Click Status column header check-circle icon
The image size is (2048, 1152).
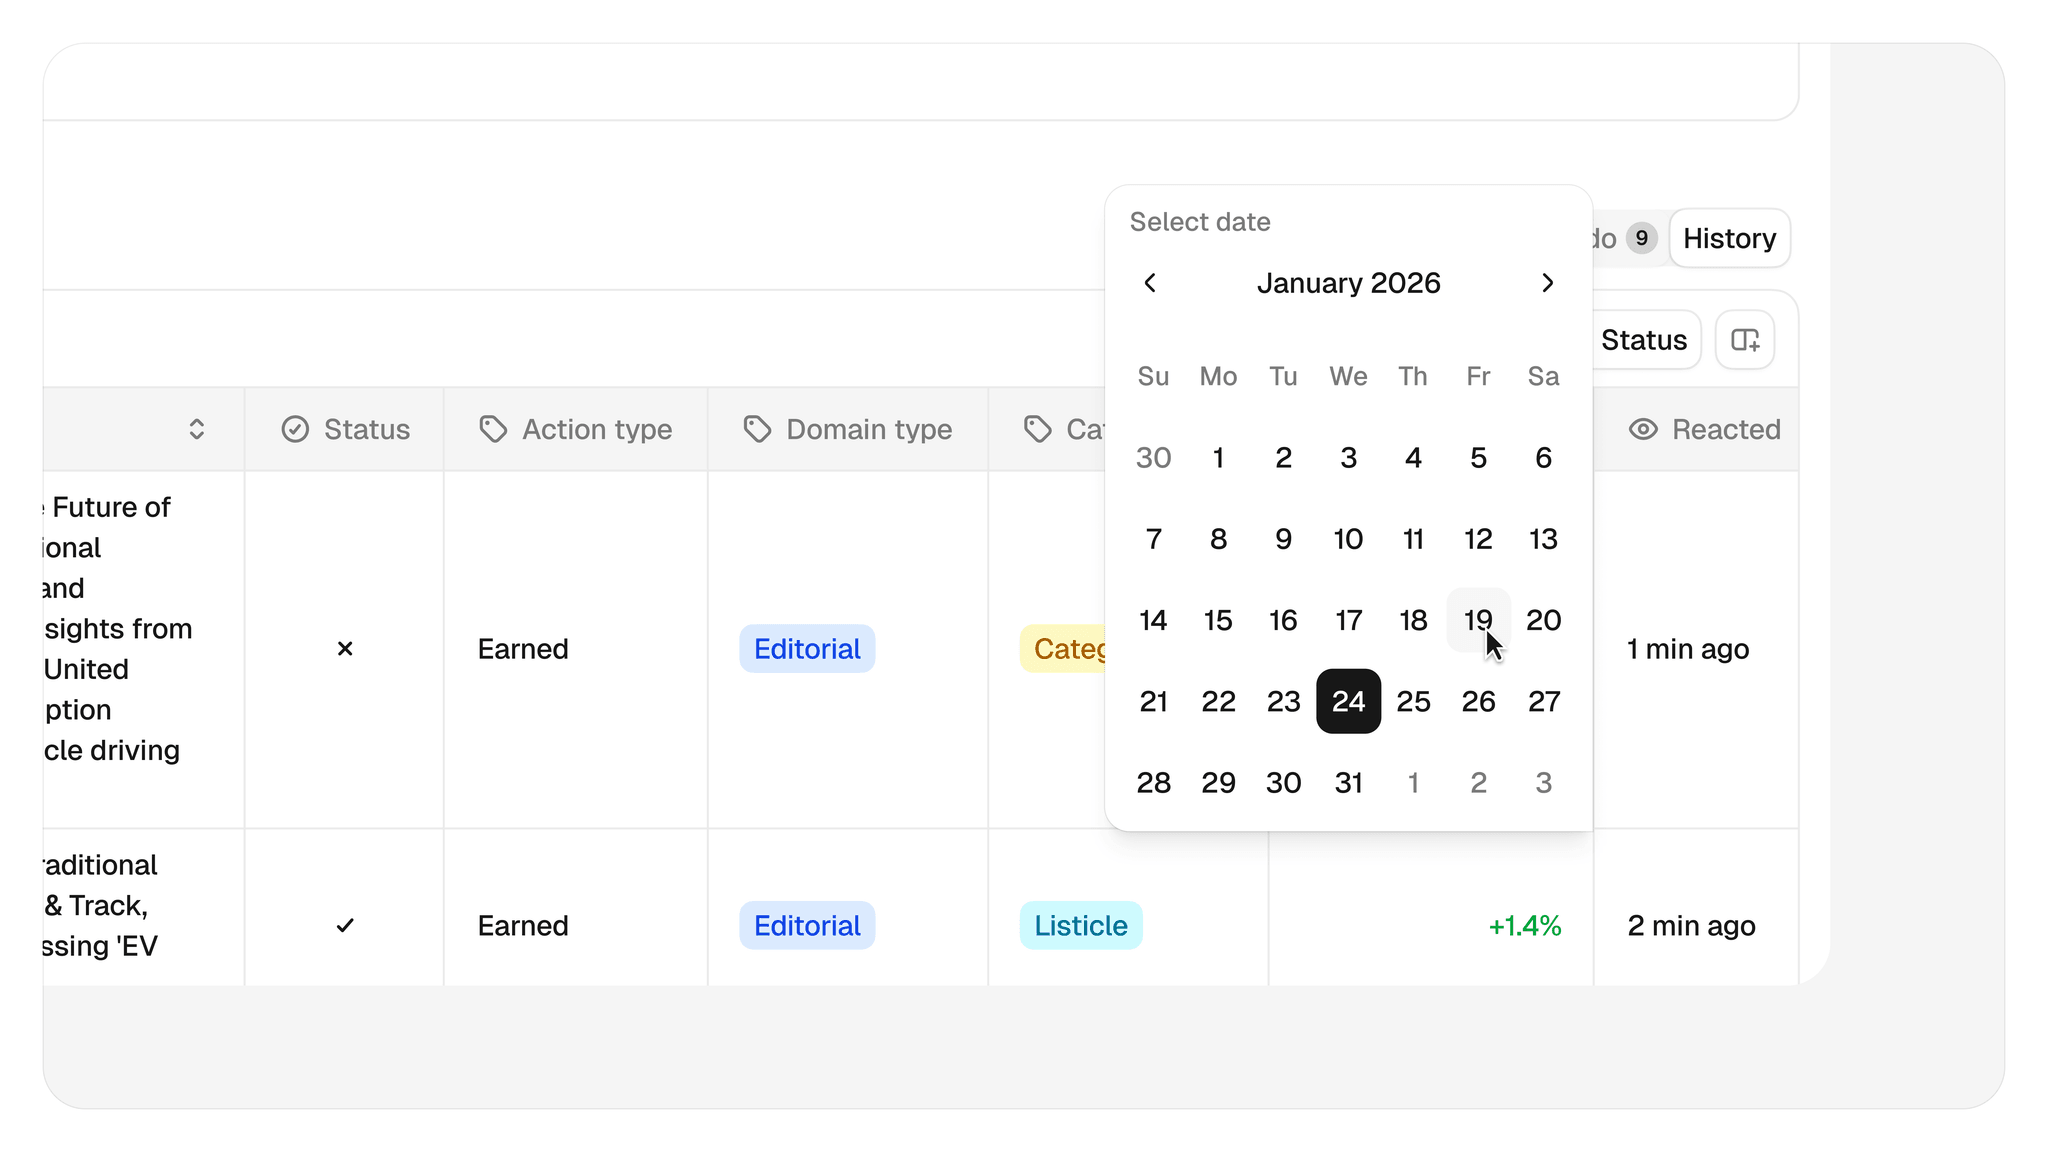[295, 429]
